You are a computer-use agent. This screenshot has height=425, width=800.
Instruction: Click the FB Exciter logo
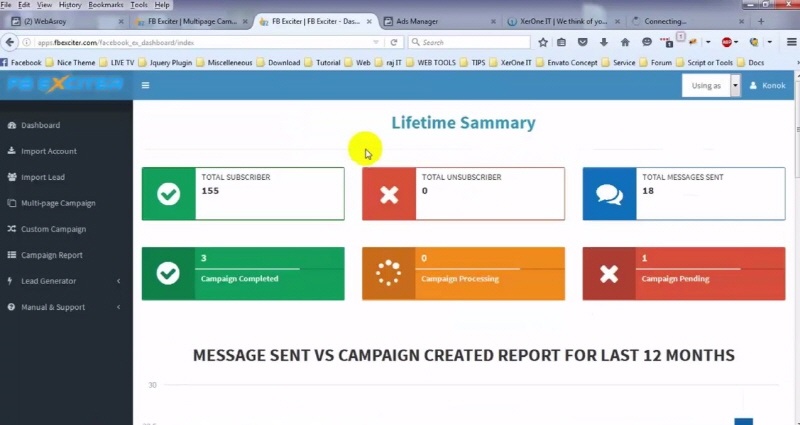tap(65, 84)
